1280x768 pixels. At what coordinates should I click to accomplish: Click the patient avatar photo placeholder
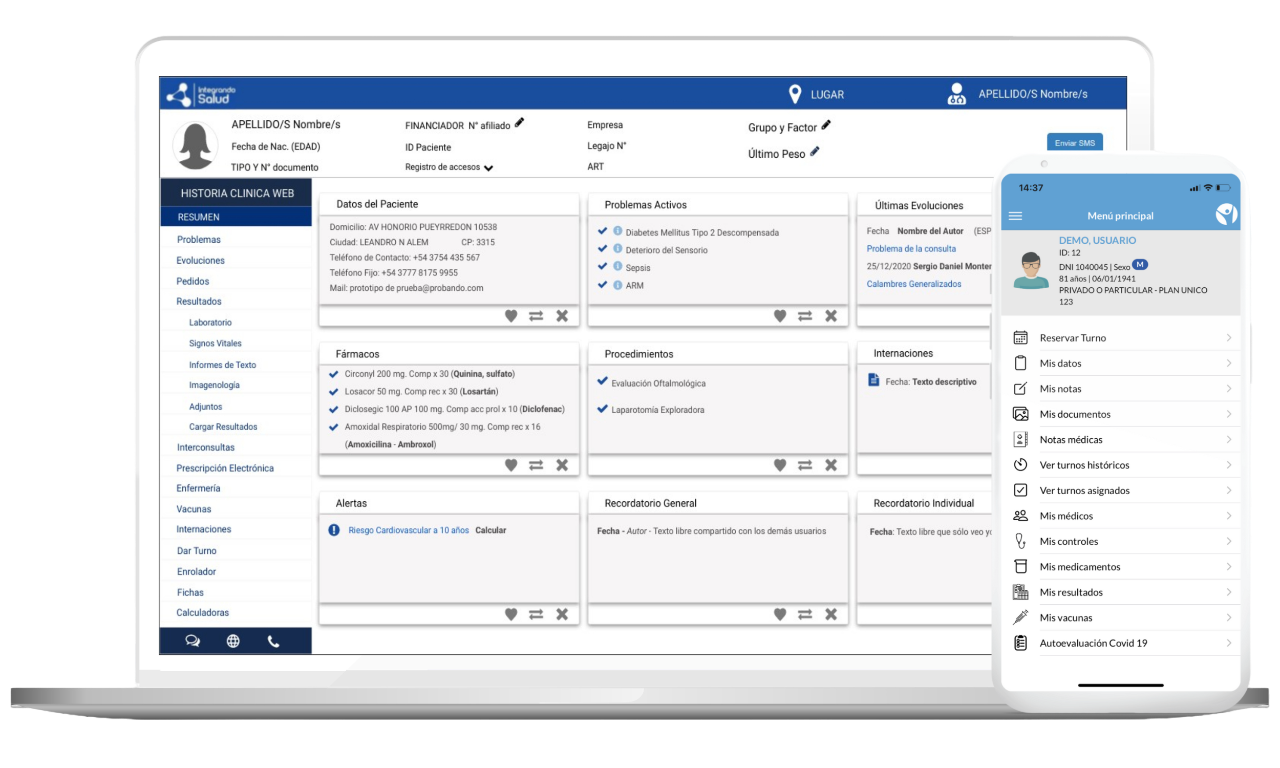(x=195, y=146)
